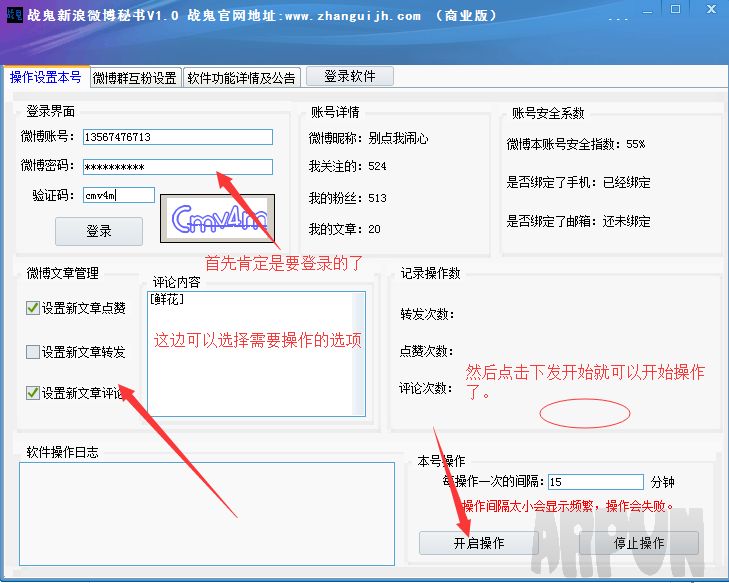Viewport: 729px width, 583px height.
Task: Click the app logo icon in title bar
Action: pyautogui.click(x=14, y=15)
